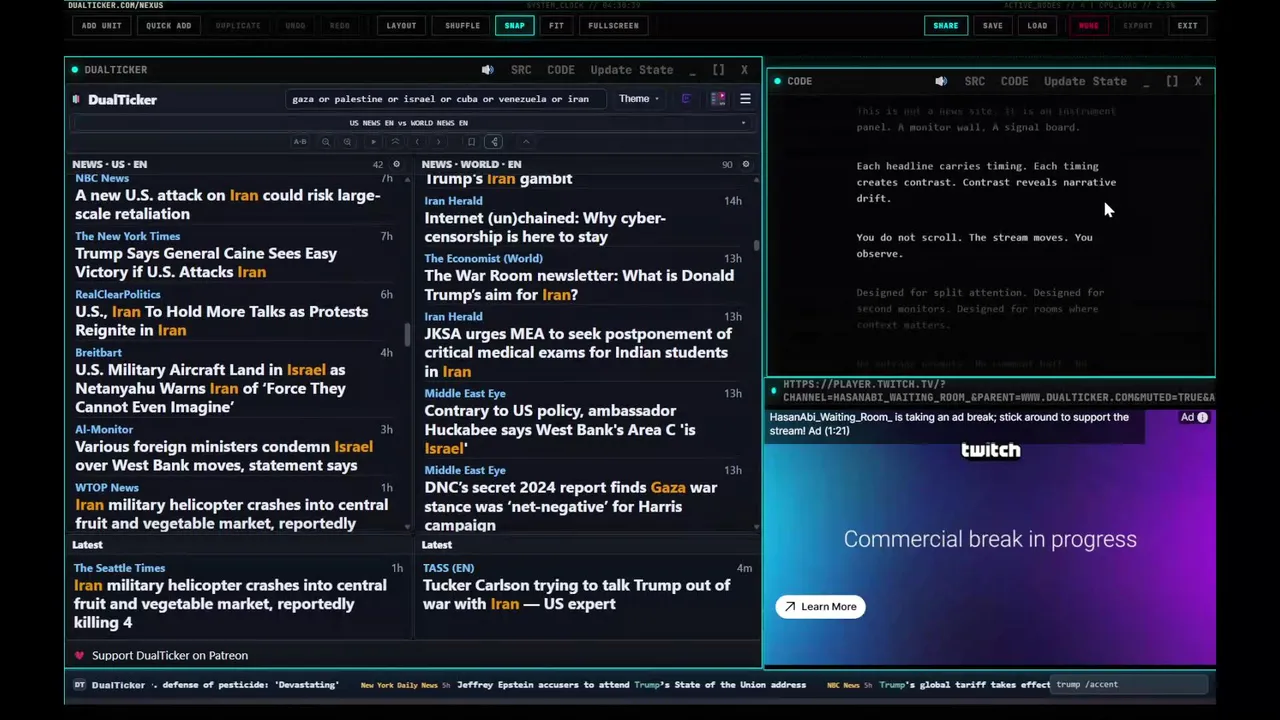Mute the DUALTICKER panel with its speaker icon
This screenshot has width=1280, height=720.
[487, 70]
